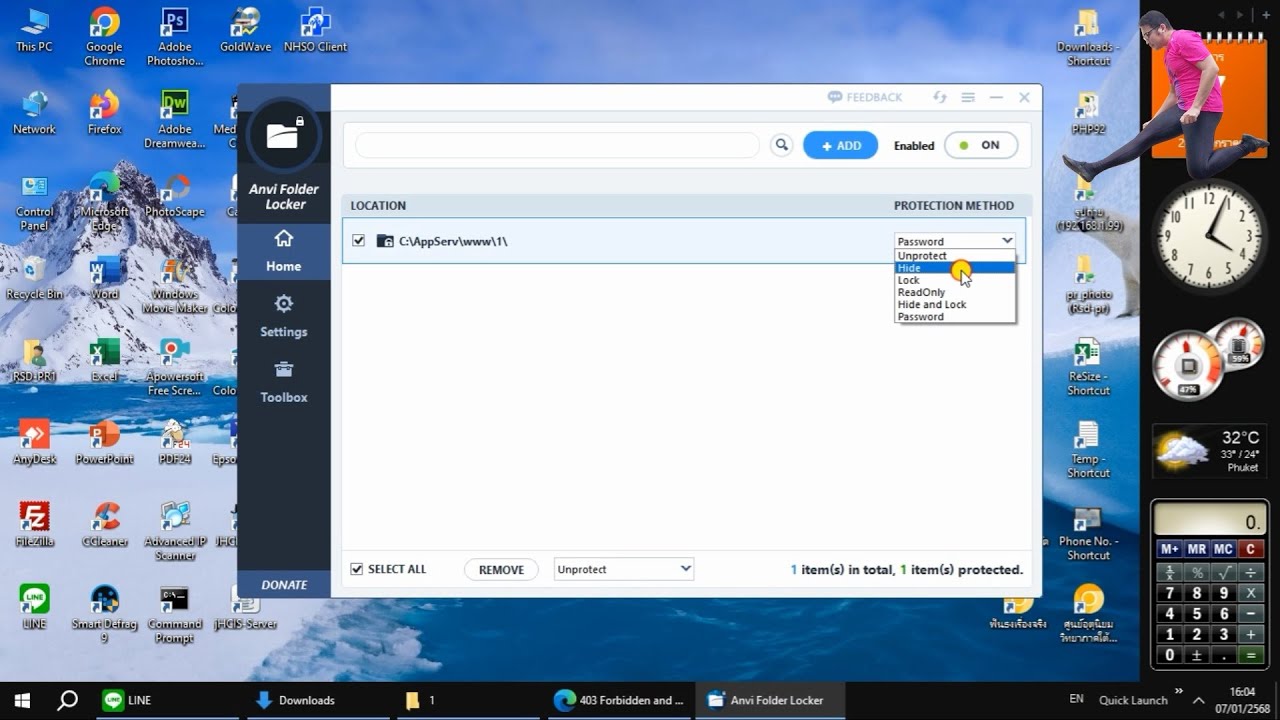Open the hamburger menu in Anvi title bar
Screen dimensions: 1280x720
click(968, 97)
